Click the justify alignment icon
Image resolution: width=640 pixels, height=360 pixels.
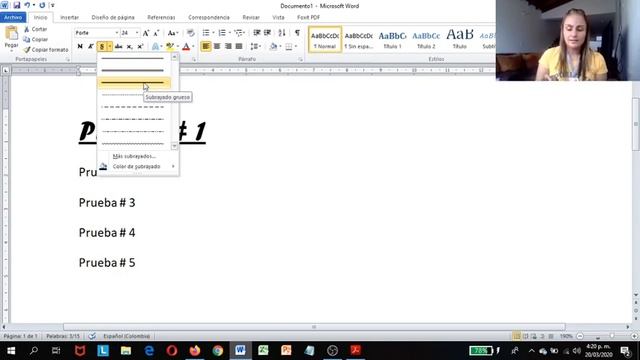tap(239, 47)
